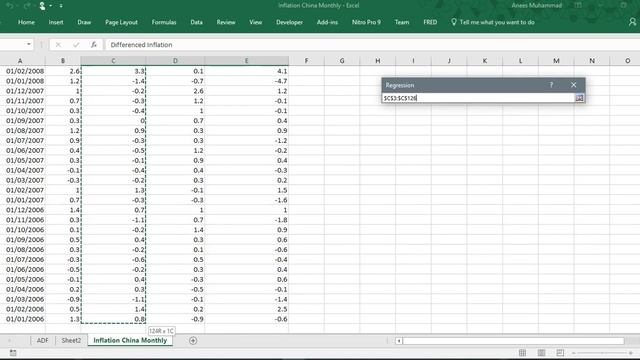This screenshot has width=640, height=360.
Task: Select column F header
Action: coord(306,60)
